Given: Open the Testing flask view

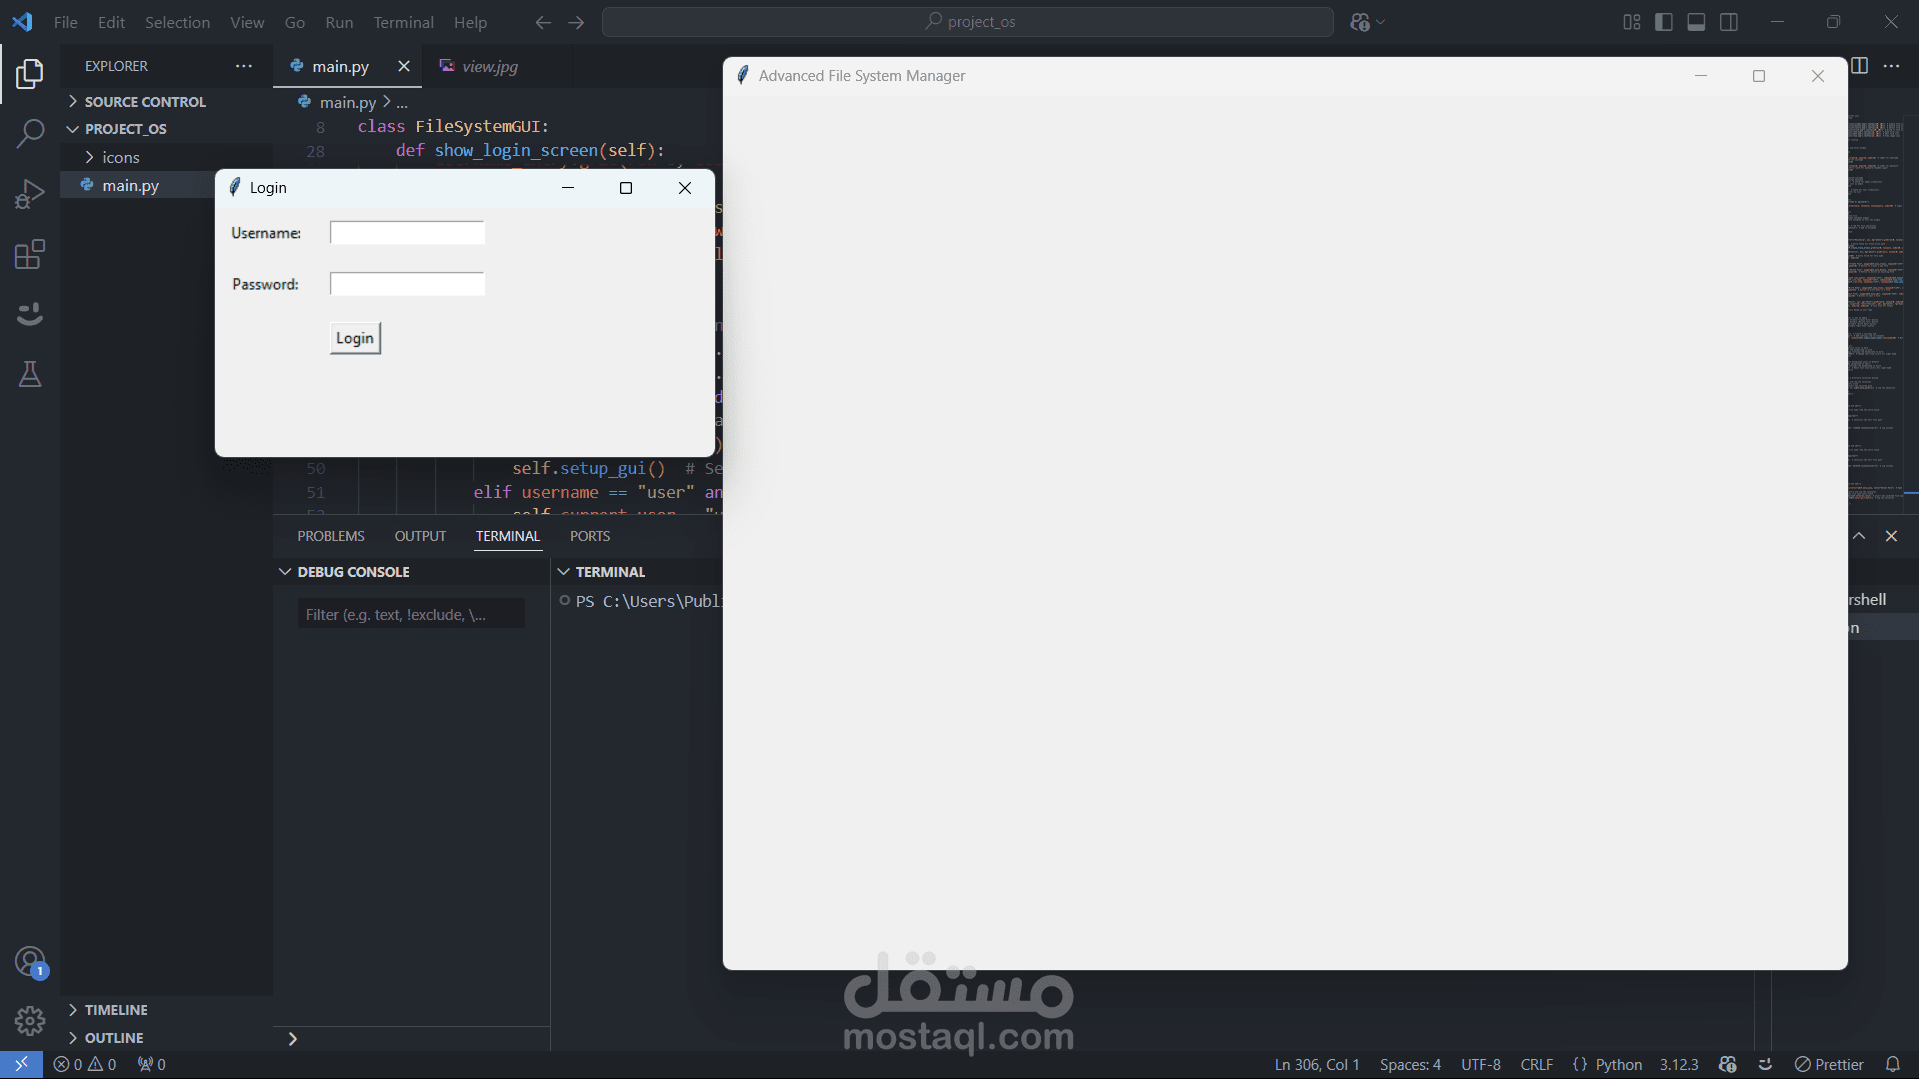Looking at the screenshot, I should pos(30,374).
